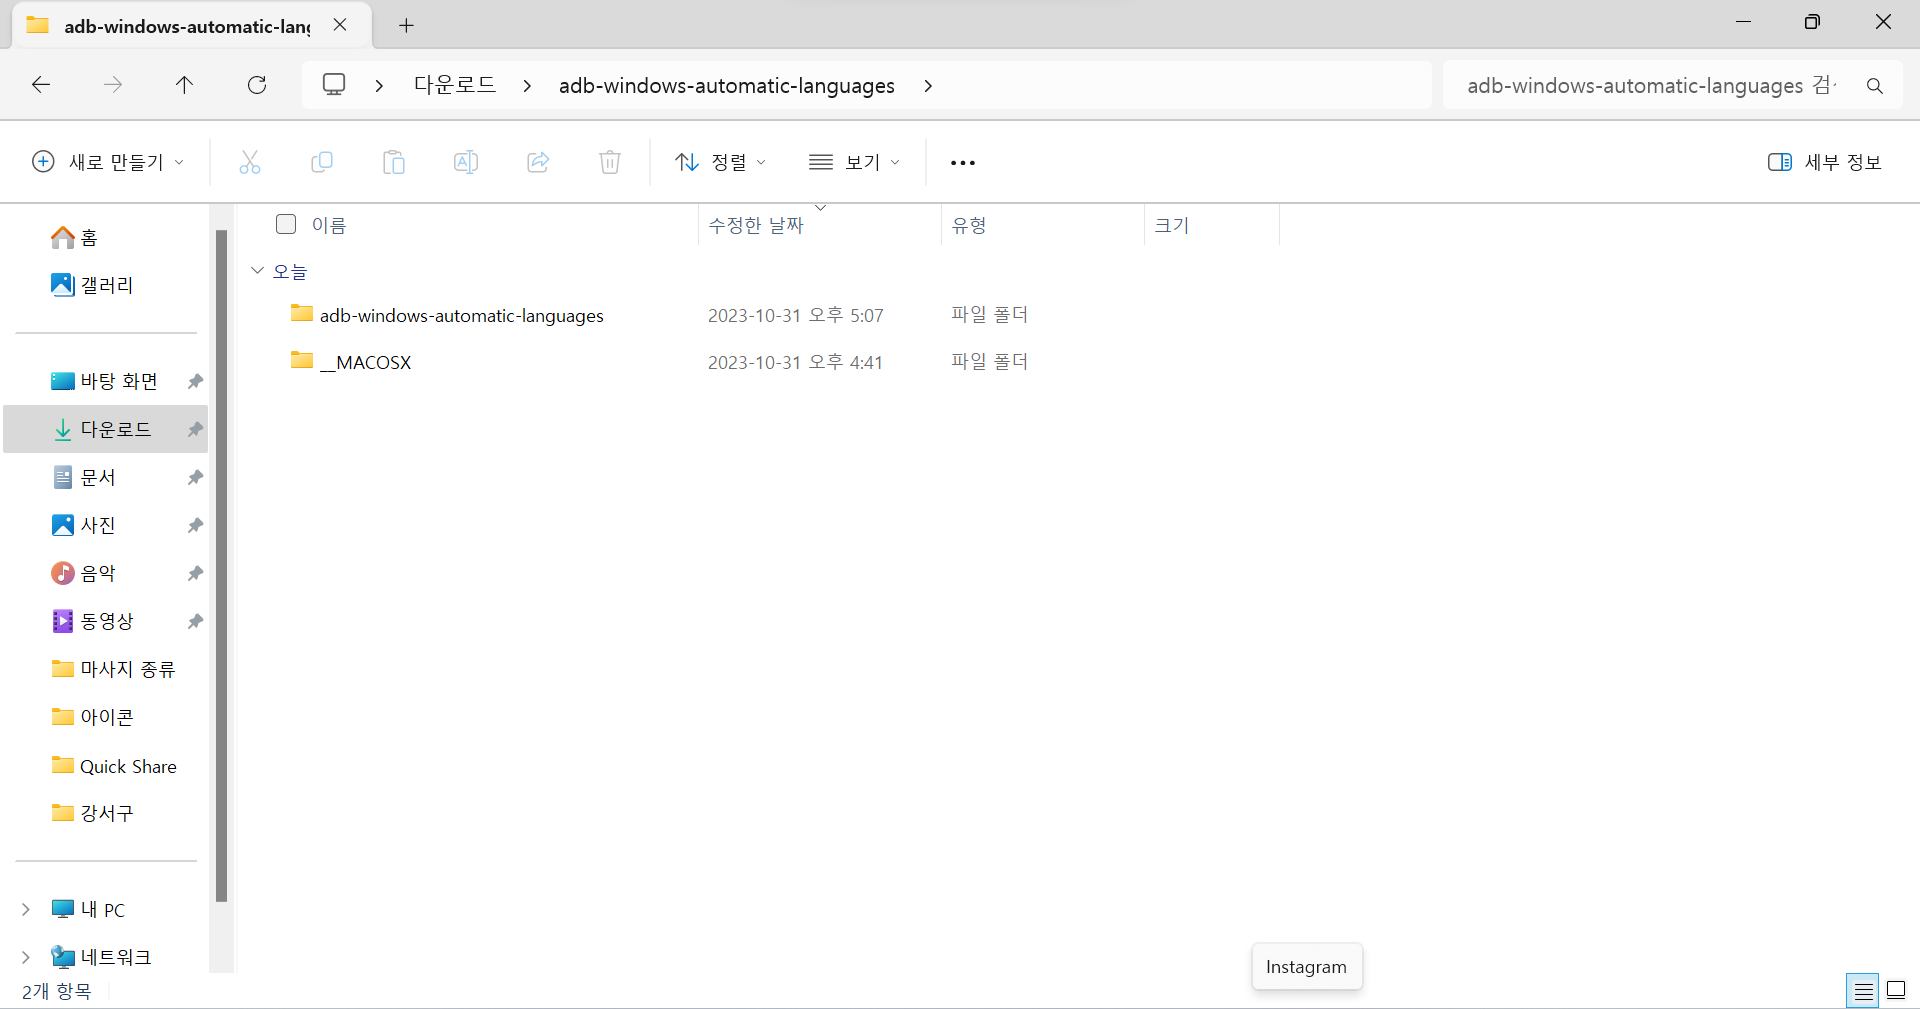Open 마사지 종류 folder in sidebar
The height and width of the screenshot is (1009, 1920).
pyautogui.click(x=114, y=669)
